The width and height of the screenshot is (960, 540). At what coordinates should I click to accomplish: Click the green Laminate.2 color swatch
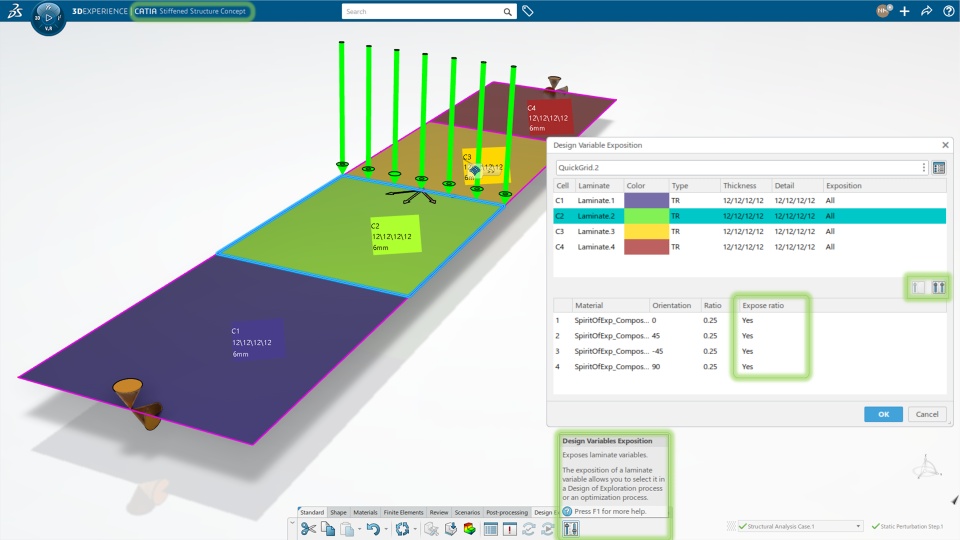[x=646, y=216]
